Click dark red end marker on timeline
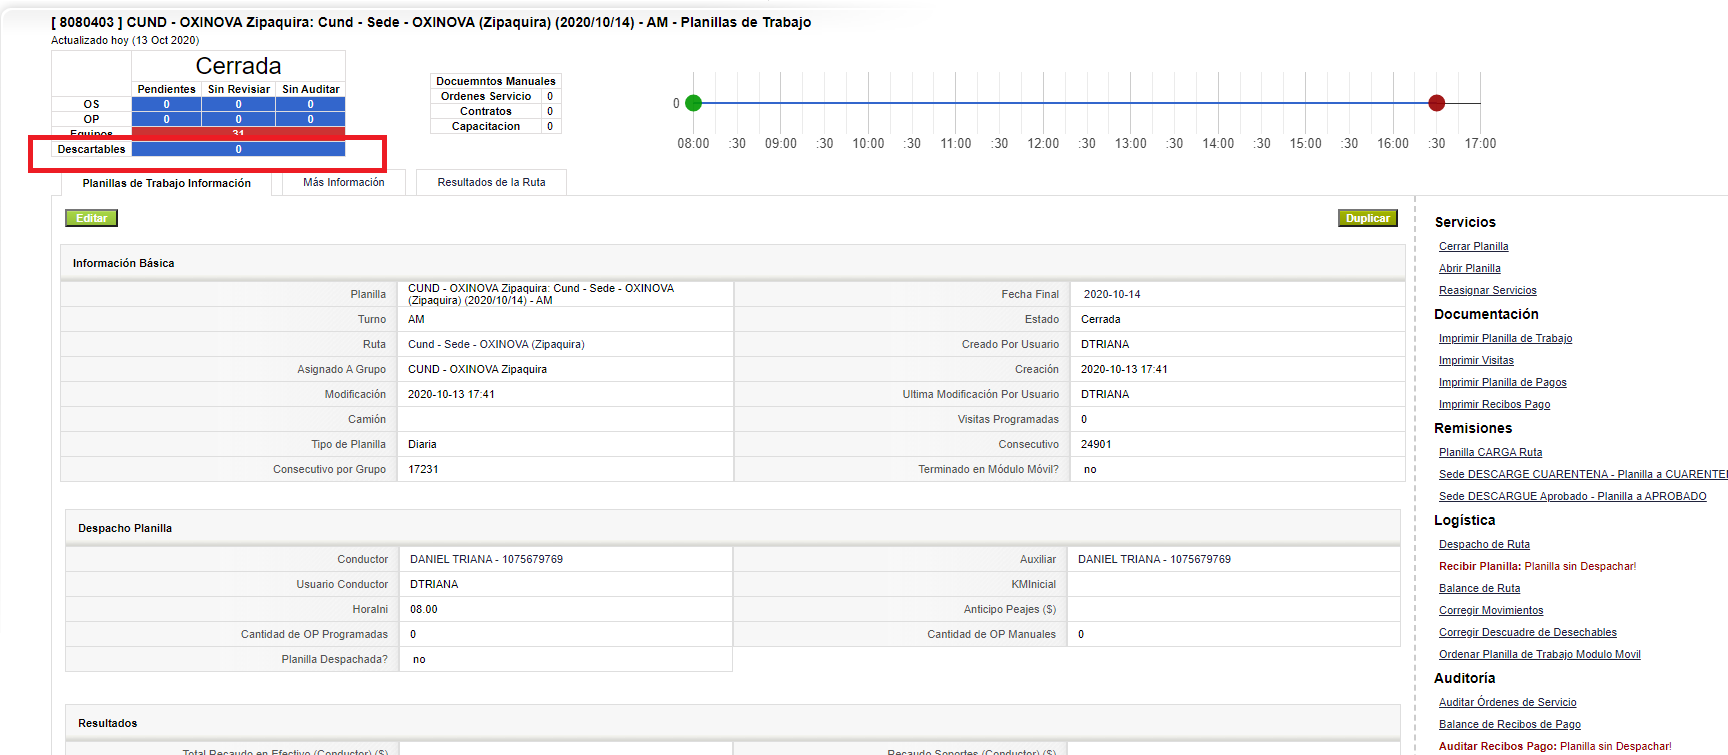The image size is (1728, 755). coord(1436,102)
